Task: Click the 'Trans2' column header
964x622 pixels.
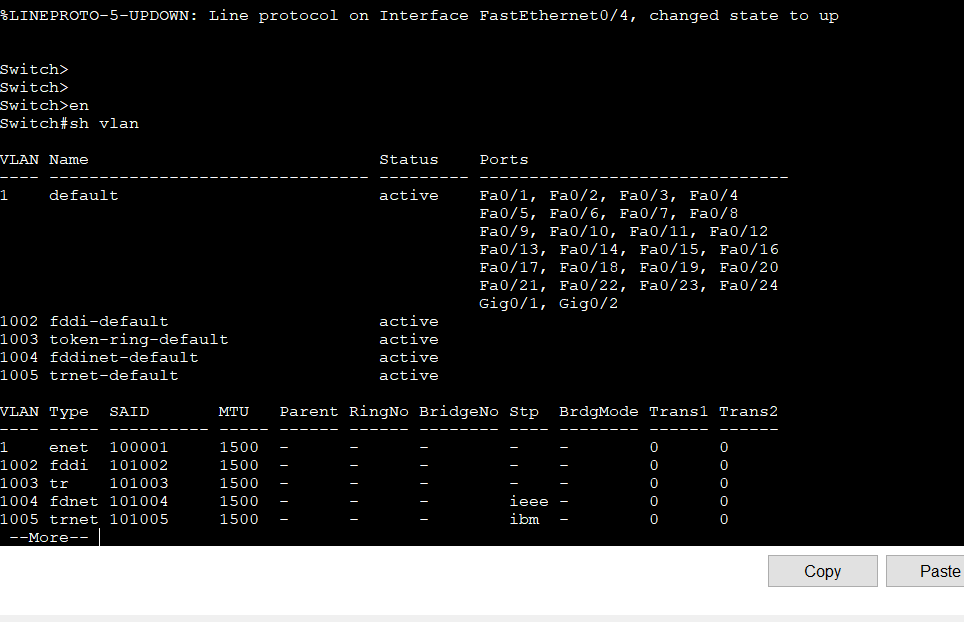Action: coord(749,412)
